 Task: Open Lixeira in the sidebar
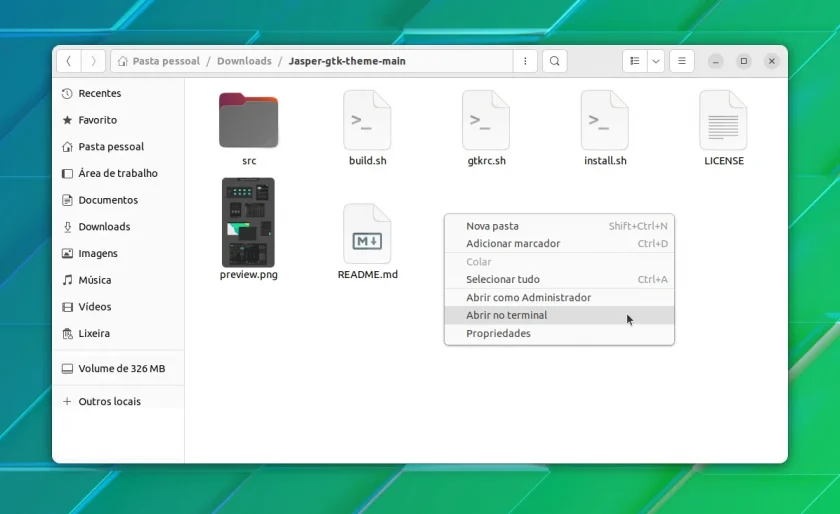[118, 333]
